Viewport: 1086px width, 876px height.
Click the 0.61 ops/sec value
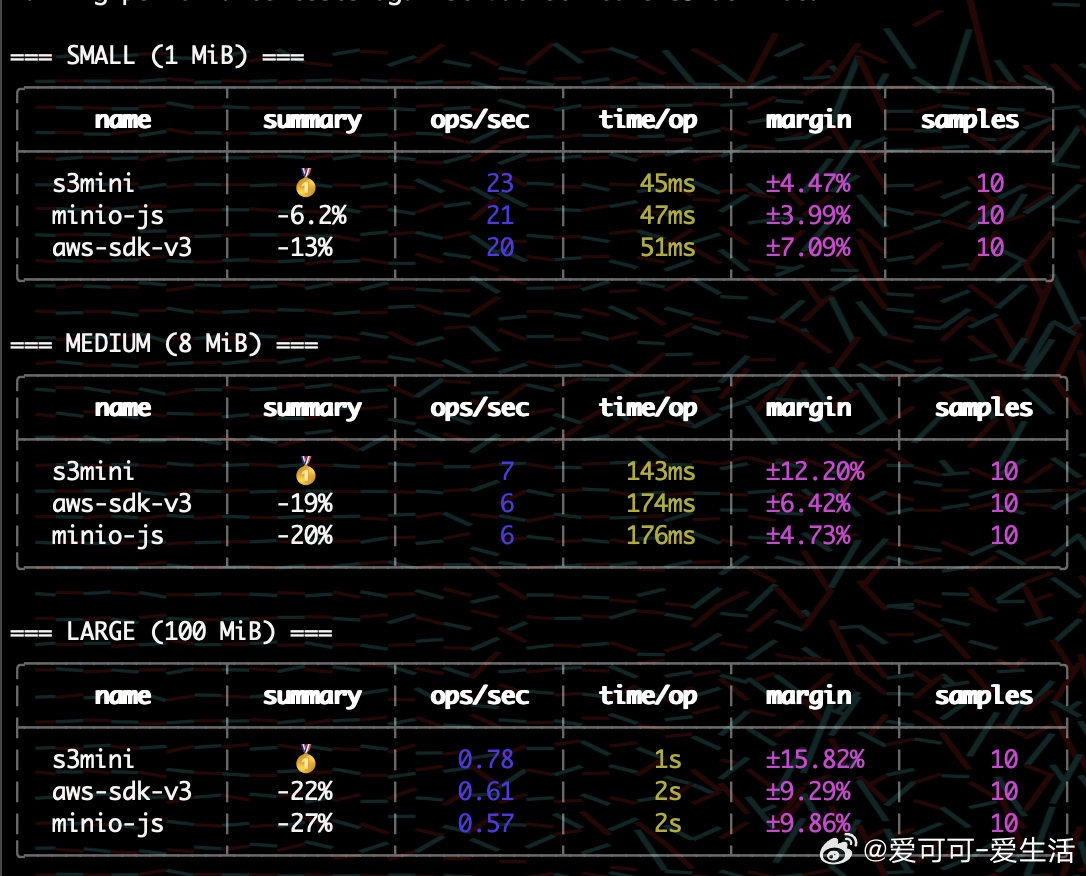pos(486,792)
